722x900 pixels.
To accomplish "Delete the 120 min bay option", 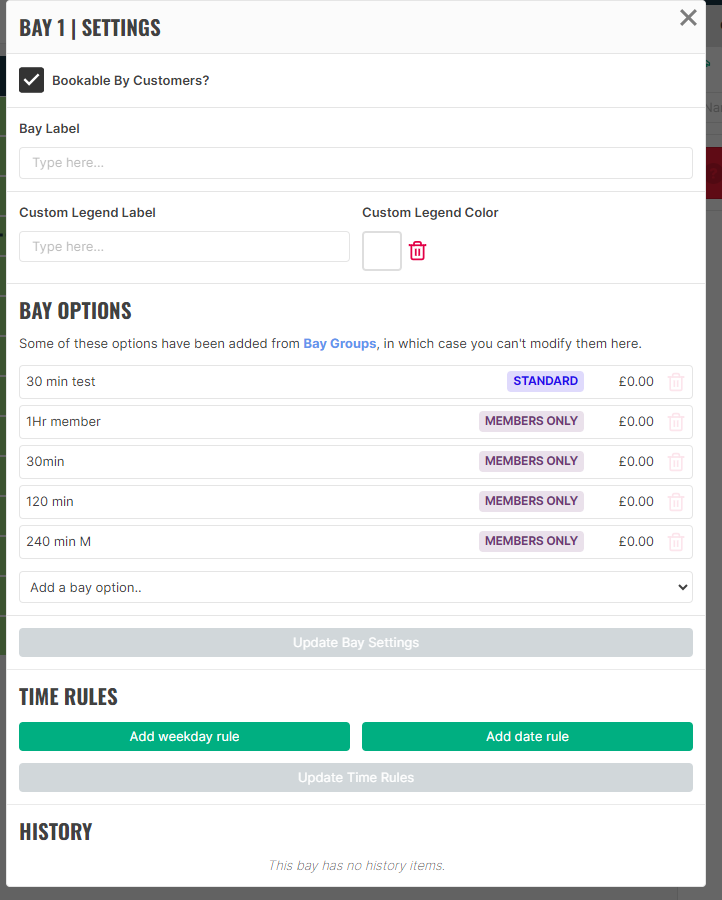I will coord(676,502).
